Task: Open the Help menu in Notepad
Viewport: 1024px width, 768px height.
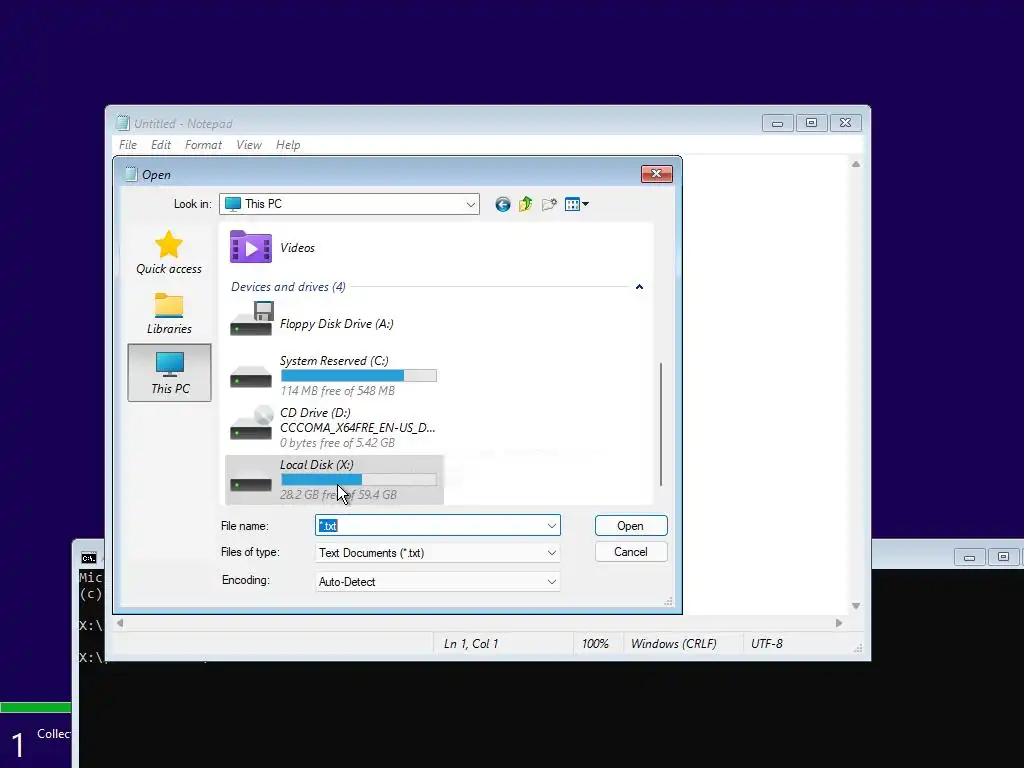Action: (288, 145)
